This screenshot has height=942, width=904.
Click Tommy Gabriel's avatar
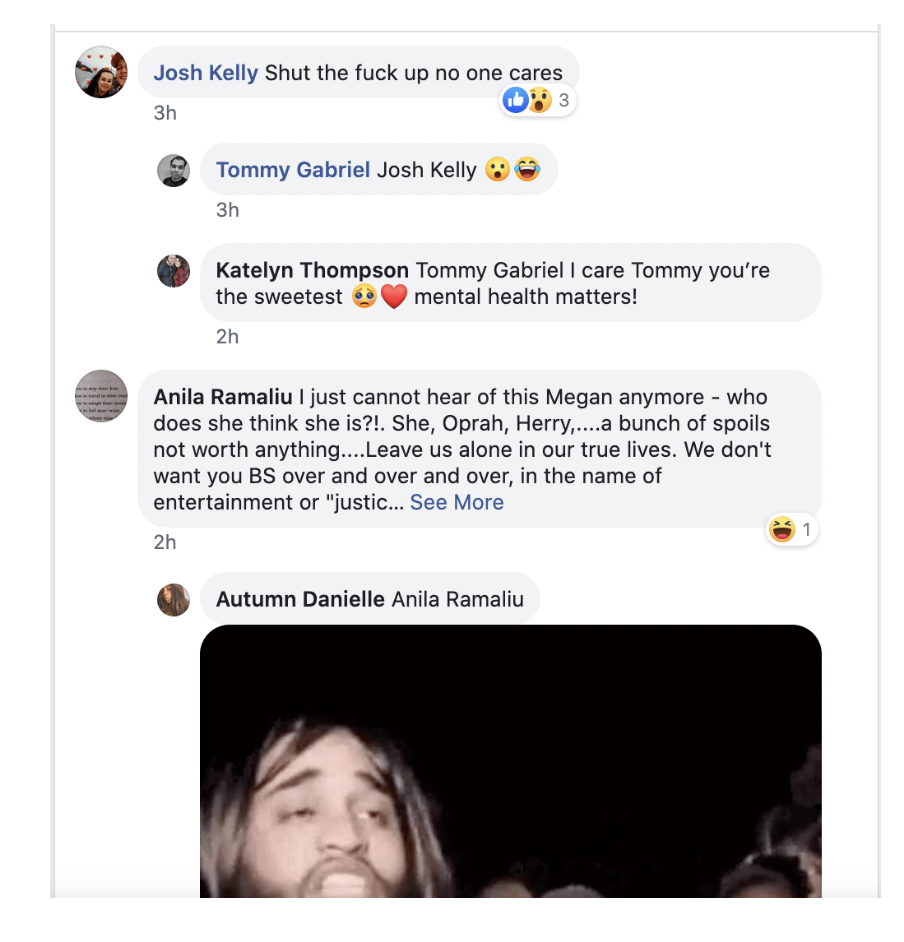(174, 170)
